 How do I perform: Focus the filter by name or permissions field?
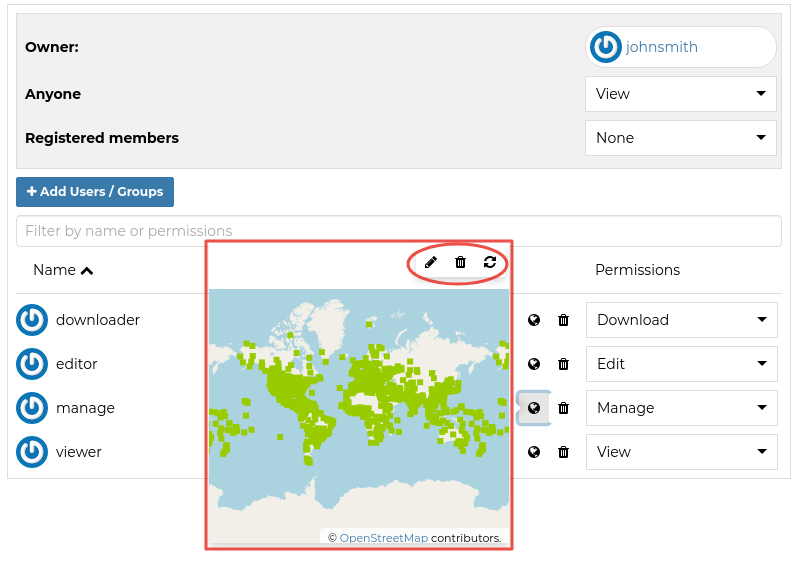398,231
